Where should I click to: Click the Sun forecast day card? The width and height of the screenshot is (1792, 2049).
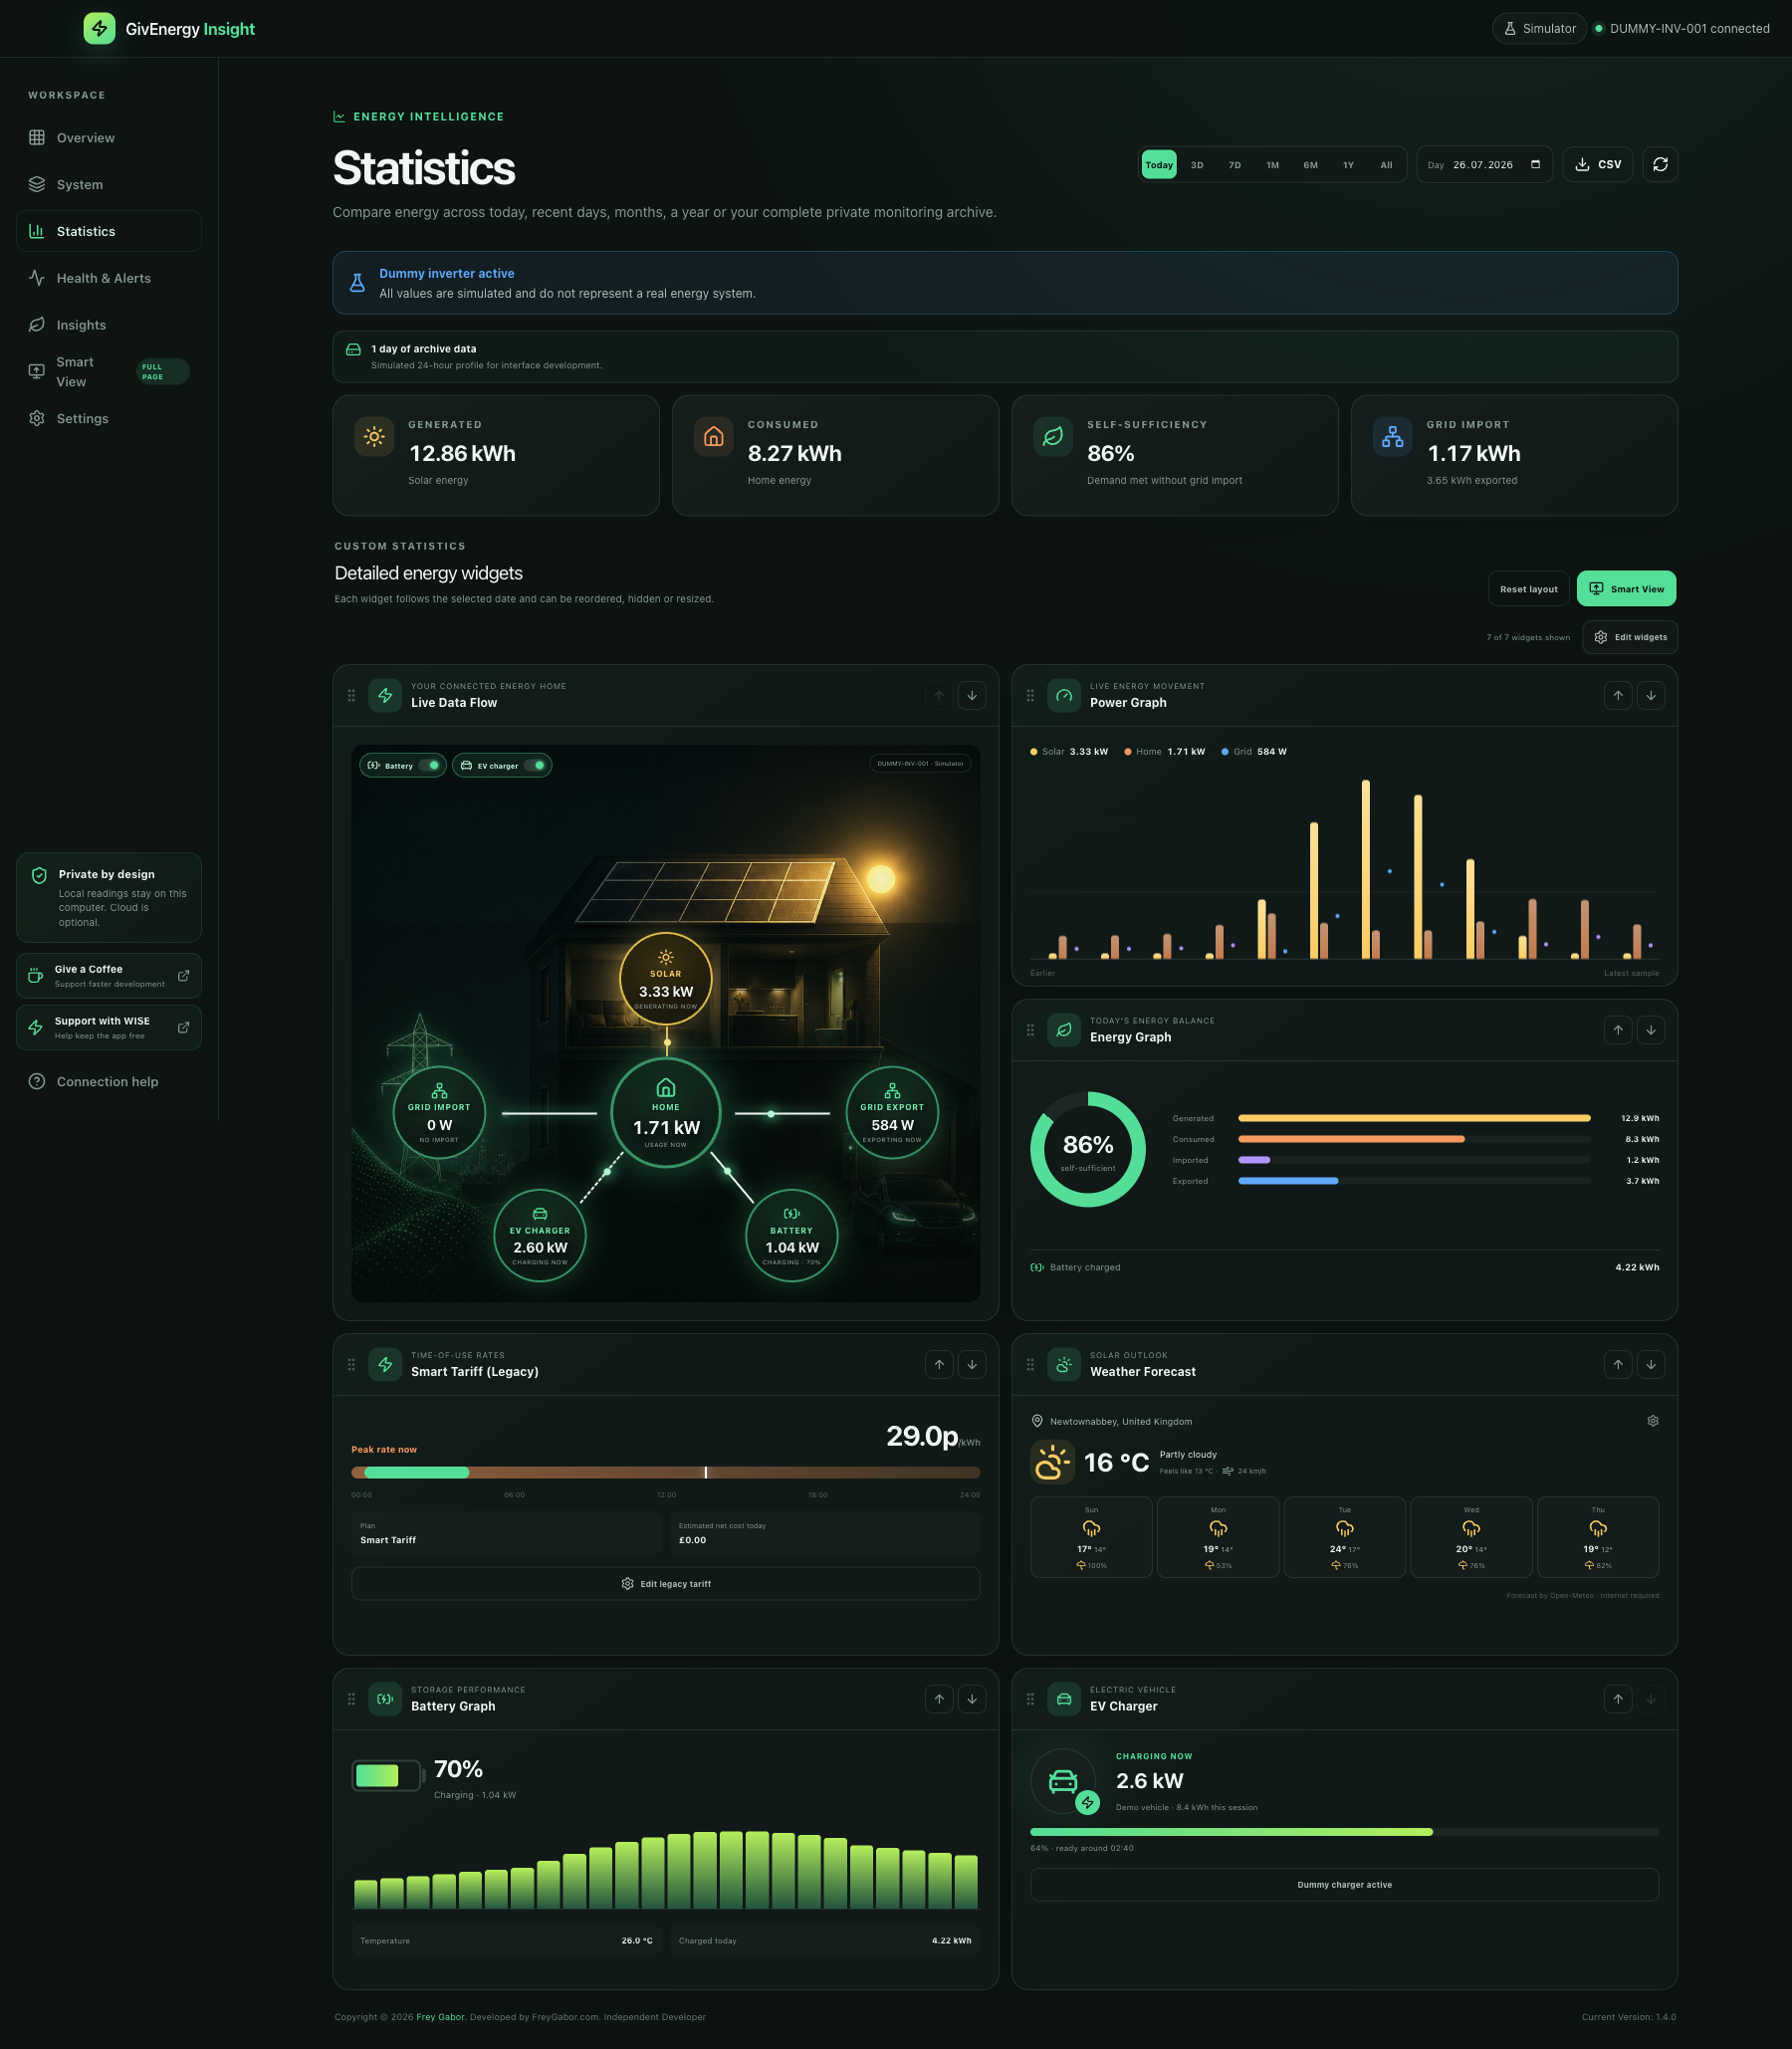[x=1091, y=1537]
